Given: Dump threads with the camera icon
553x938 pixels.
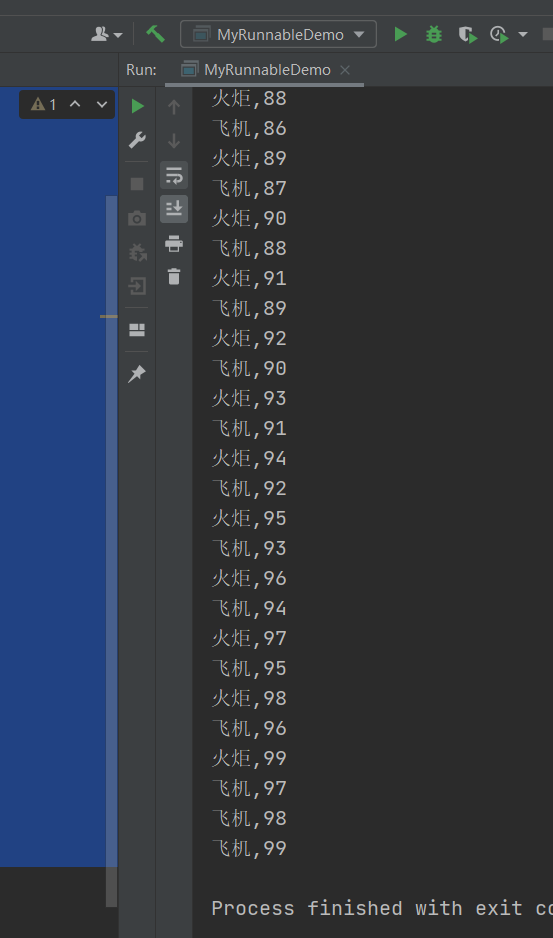Looking at the screenshot, I should [137, 218].
